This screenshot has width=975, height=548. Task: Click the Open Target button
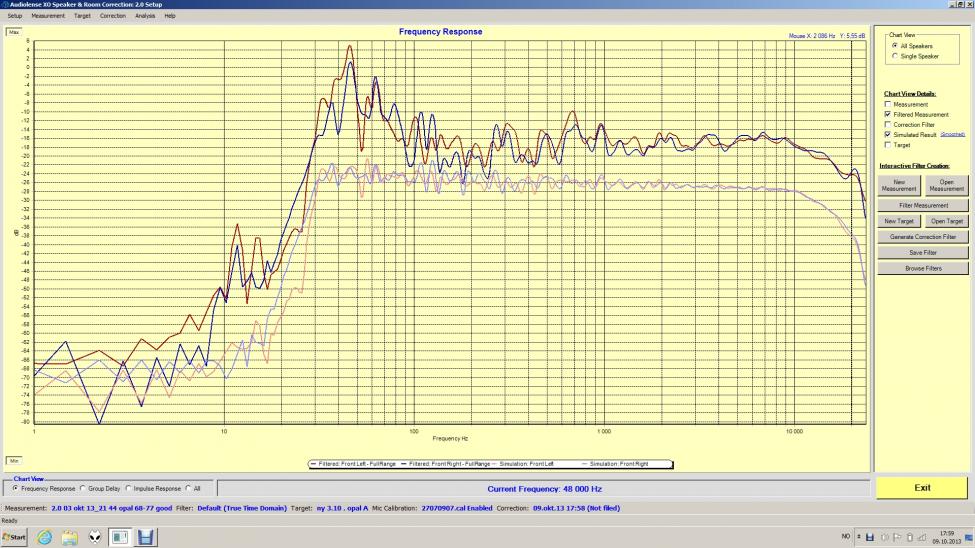click(x=946, y=221)
